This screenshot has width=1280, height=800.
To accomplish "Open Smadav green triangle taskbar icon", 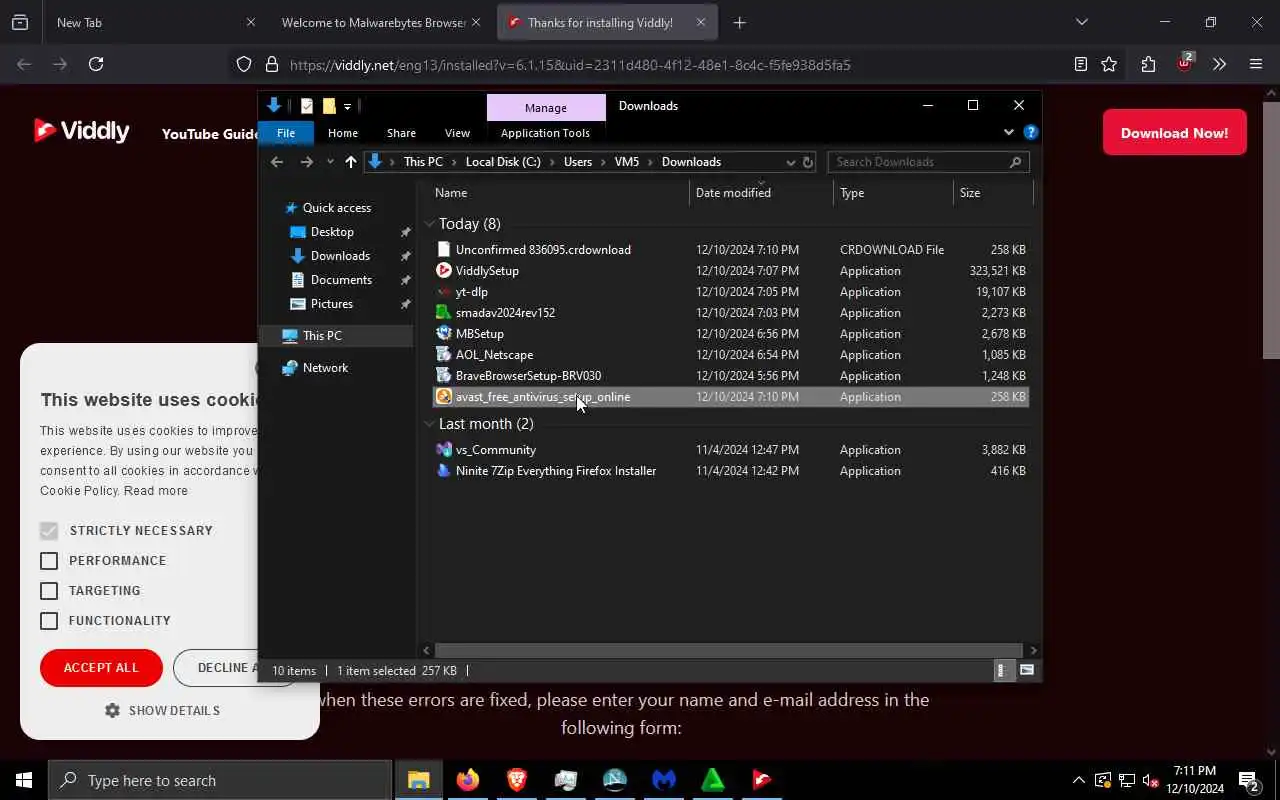I will pos(713,780).
